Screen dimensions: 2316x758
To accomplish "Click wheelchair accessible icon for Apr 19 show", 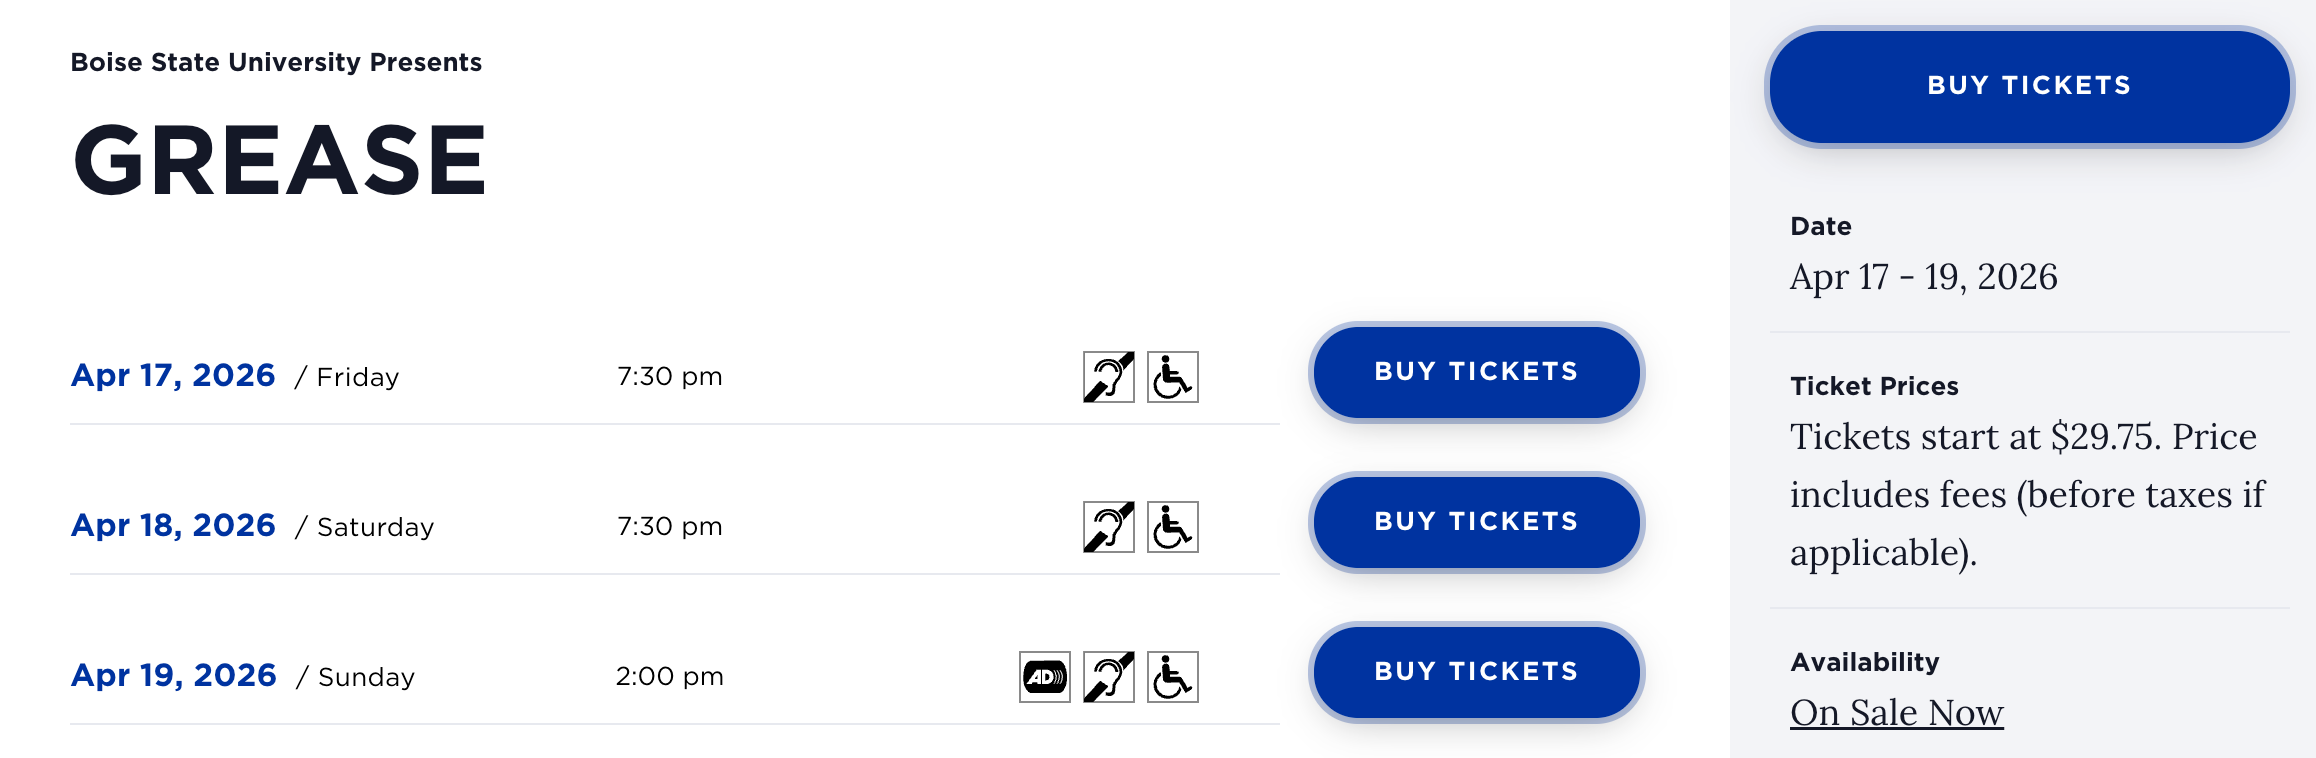I will coord(1172,677).
